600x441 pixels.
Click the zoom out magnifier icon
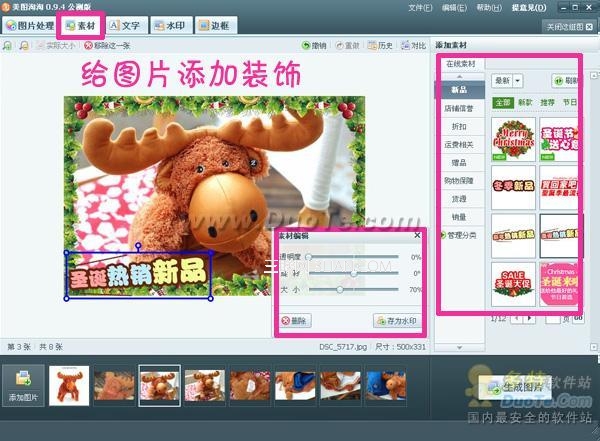click(24, 46)
